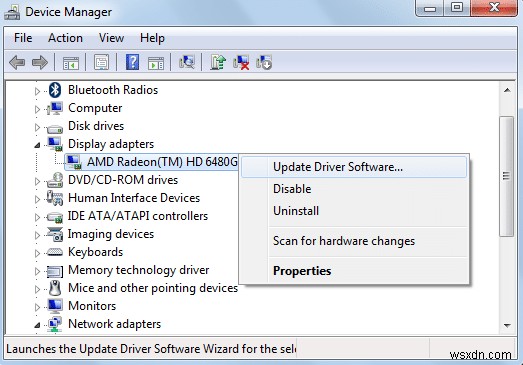
Task: Expand the Keyboards node
Action: (x=37, y=253)
